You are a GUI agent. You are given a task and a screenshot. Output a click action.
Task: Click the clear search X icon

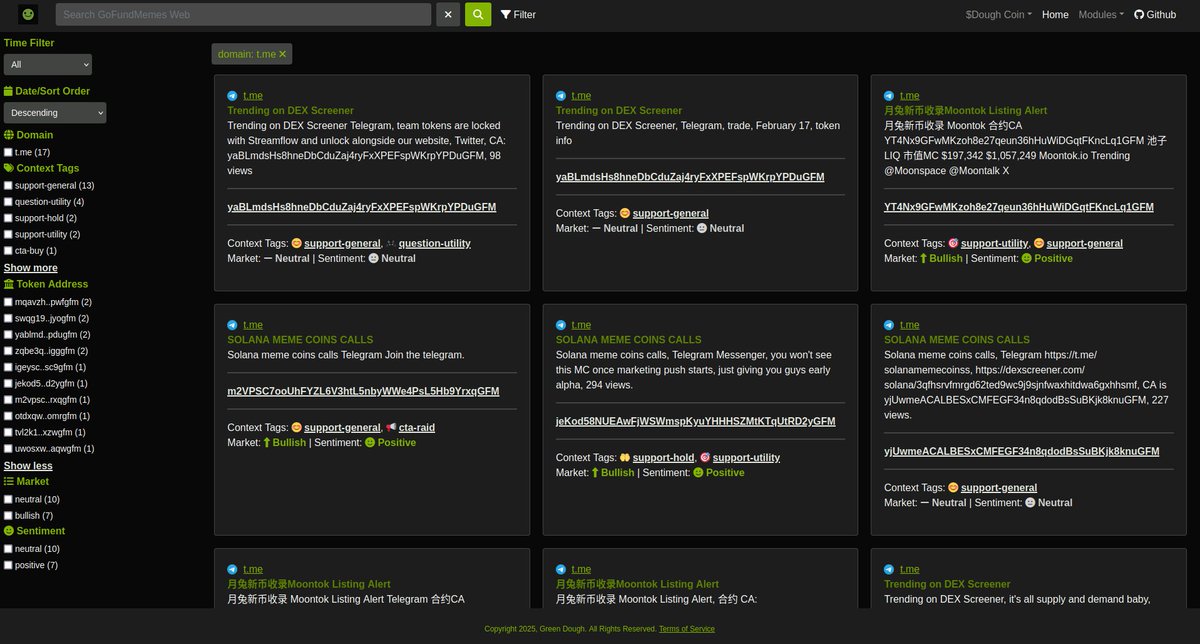pos(447,14)
